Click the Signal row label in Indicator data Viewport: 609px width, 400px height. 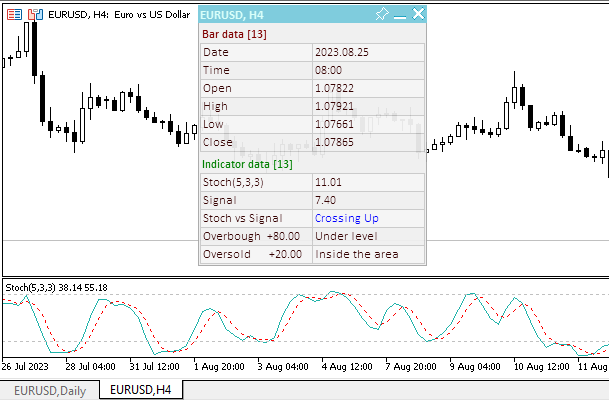click(219, 200)
